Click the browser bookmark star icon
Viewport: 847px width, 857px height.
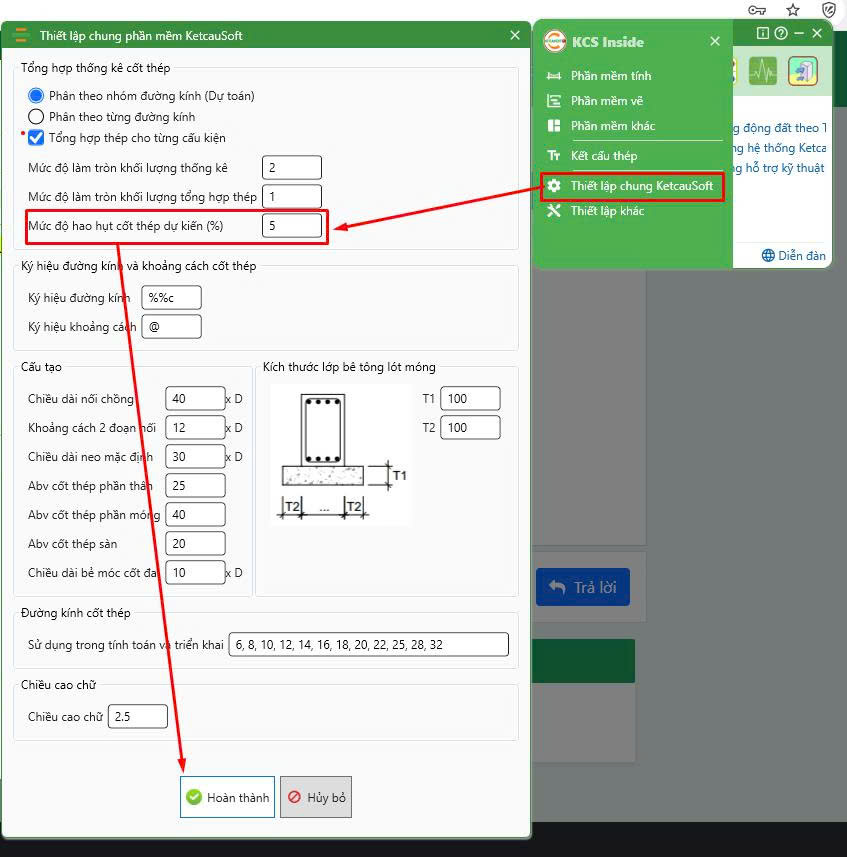pyautogui.click(x=793, y=9)
